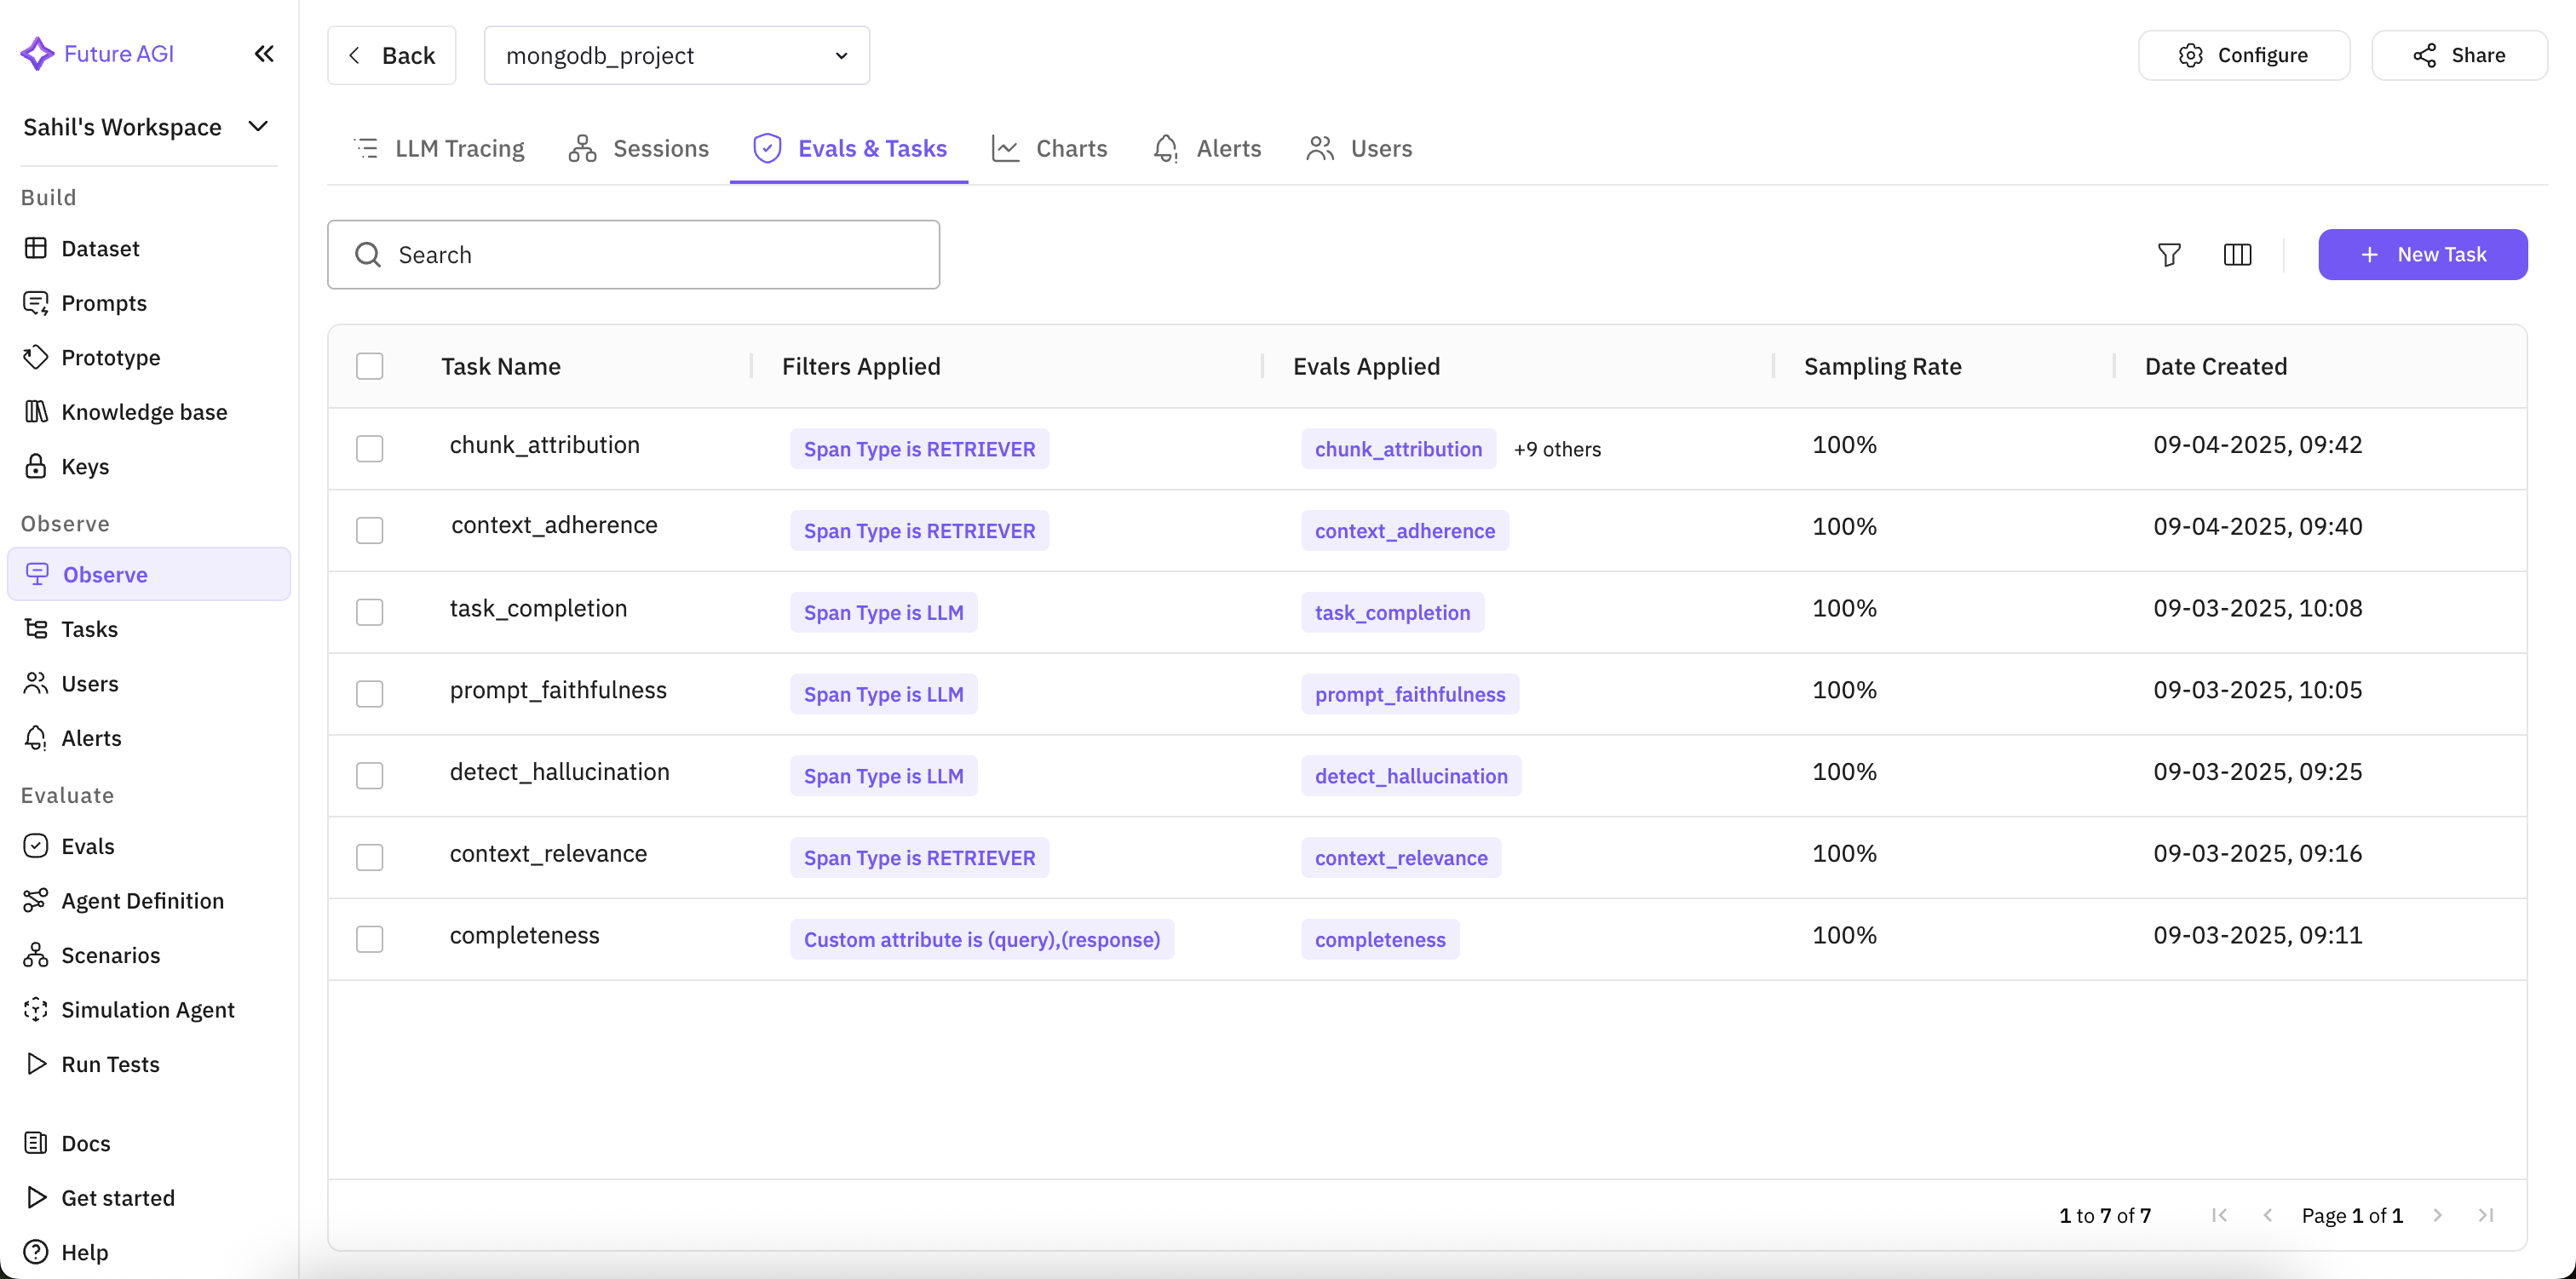Select all tasks with header checkbox
This screenshot has height=1279, width=2576.
[369, 366]
